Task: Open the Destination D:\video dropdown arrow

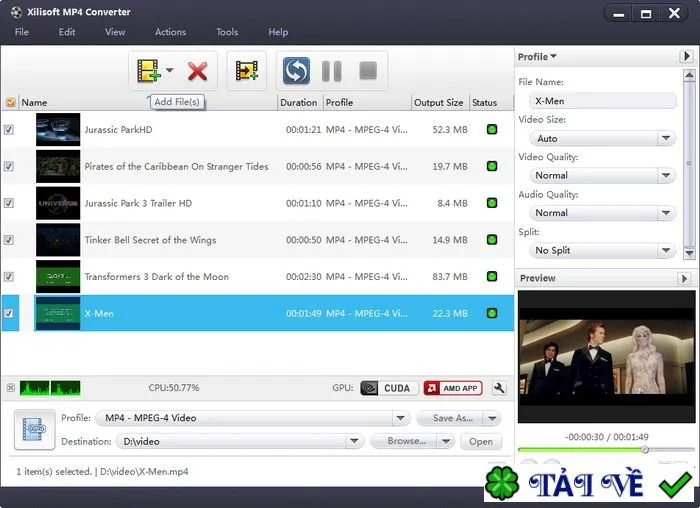Action: (x=354, y=441)
